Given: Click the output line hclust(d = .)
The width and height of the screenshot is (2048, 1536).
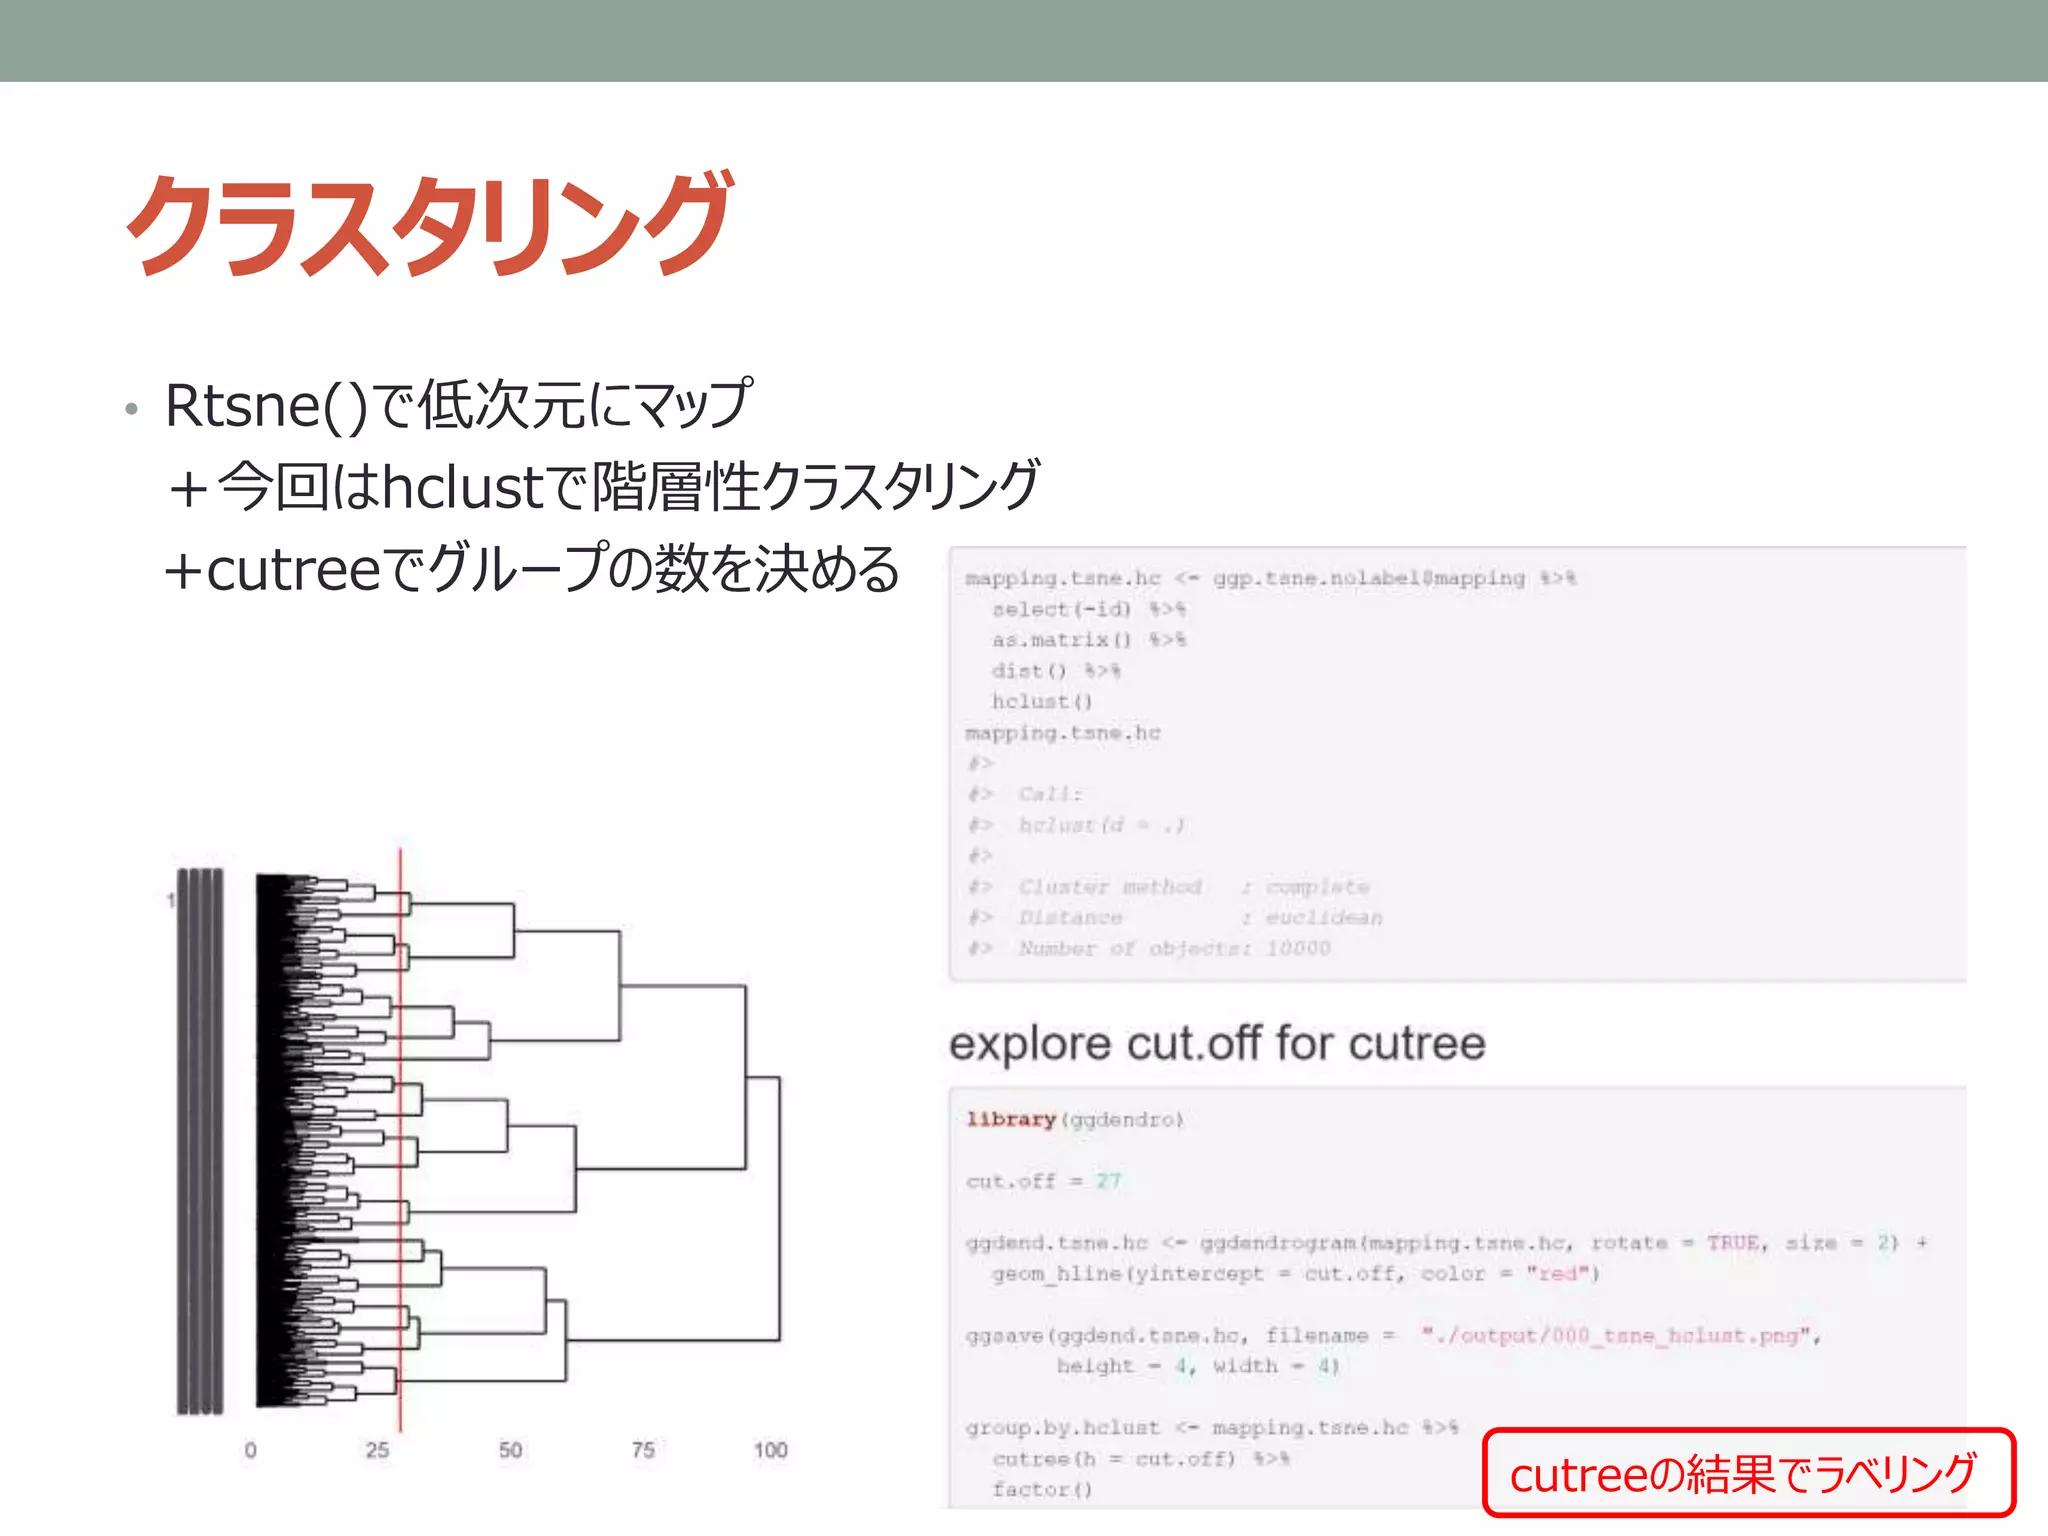Looking at the screenshot, I should pos(1077,825).
